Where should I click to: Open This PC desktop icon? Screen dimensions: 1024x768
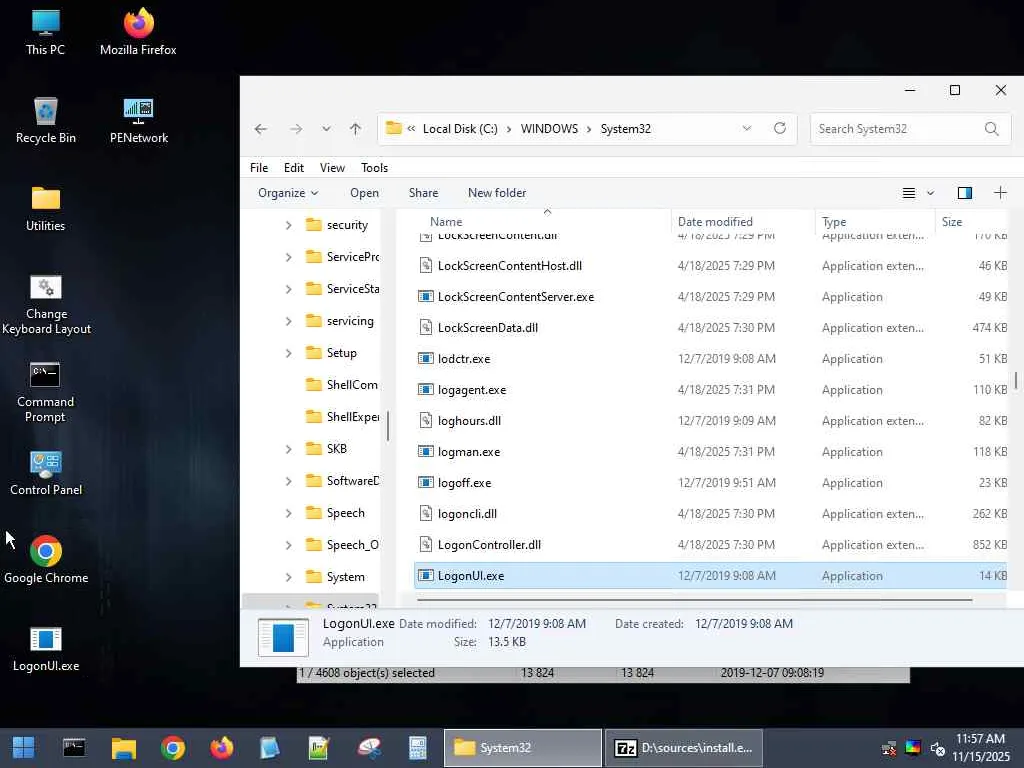[45, 31]
